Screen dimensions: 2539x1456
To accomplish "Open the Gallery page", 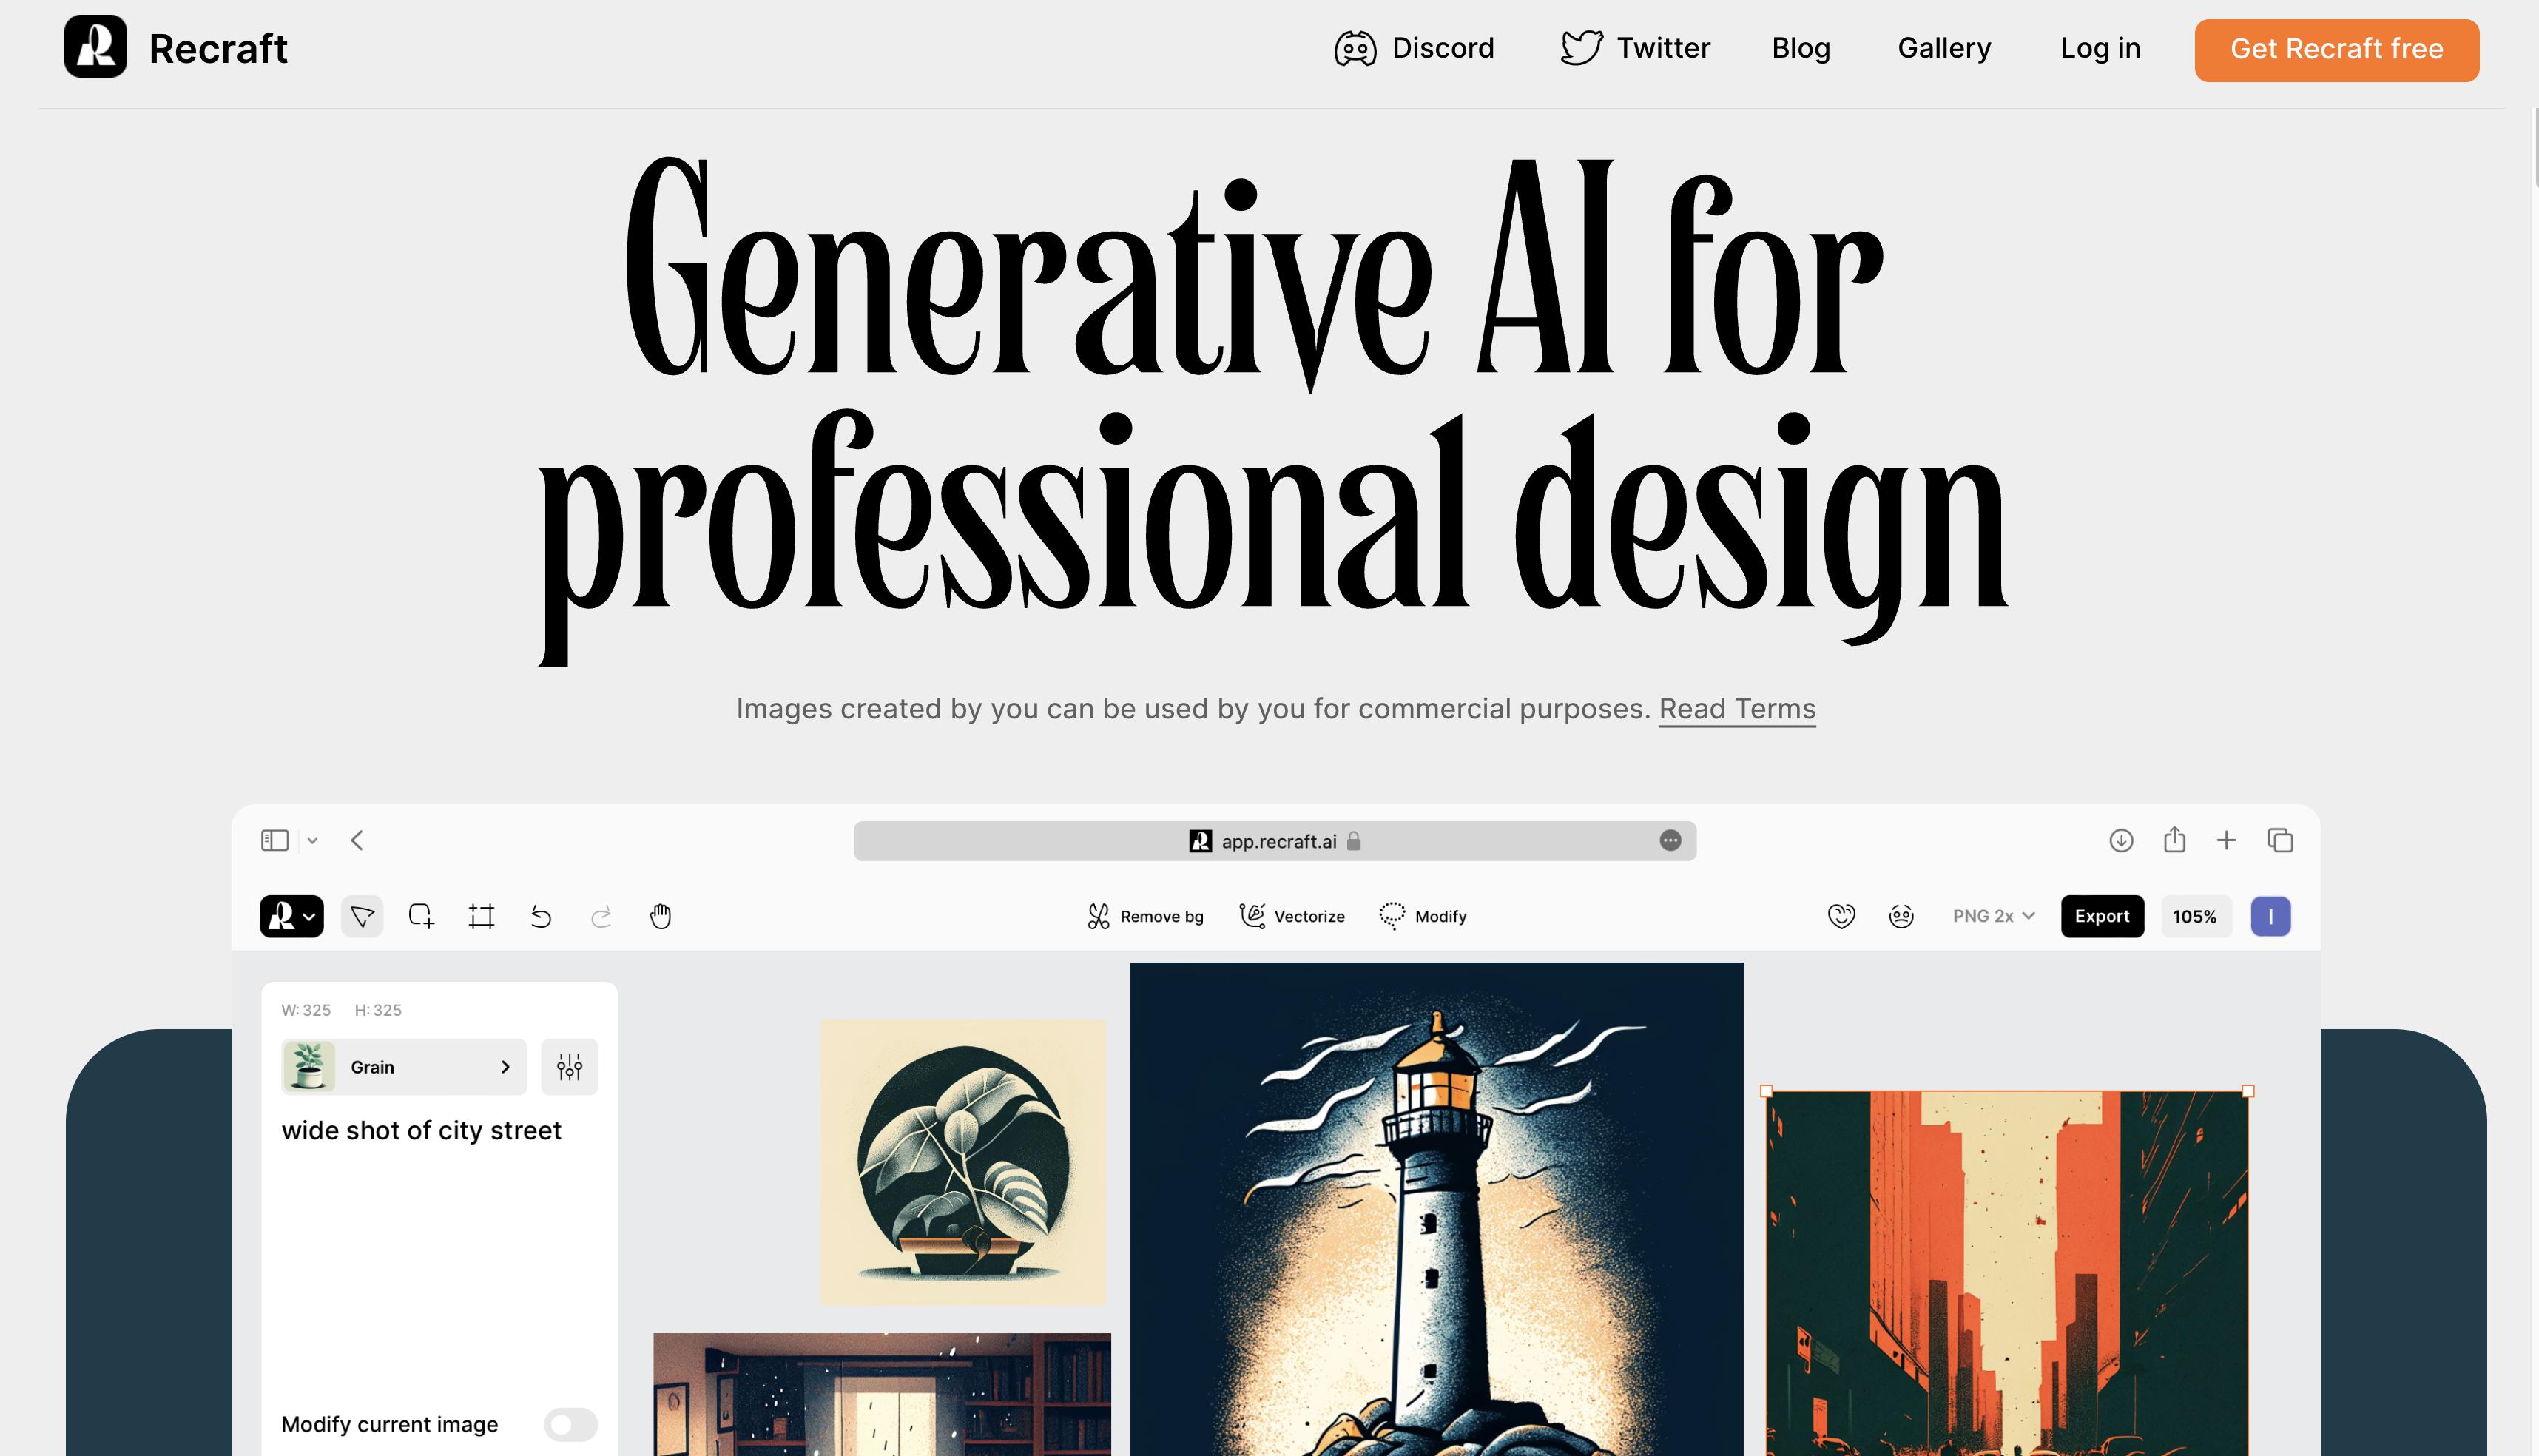I will coord(1943,48).
